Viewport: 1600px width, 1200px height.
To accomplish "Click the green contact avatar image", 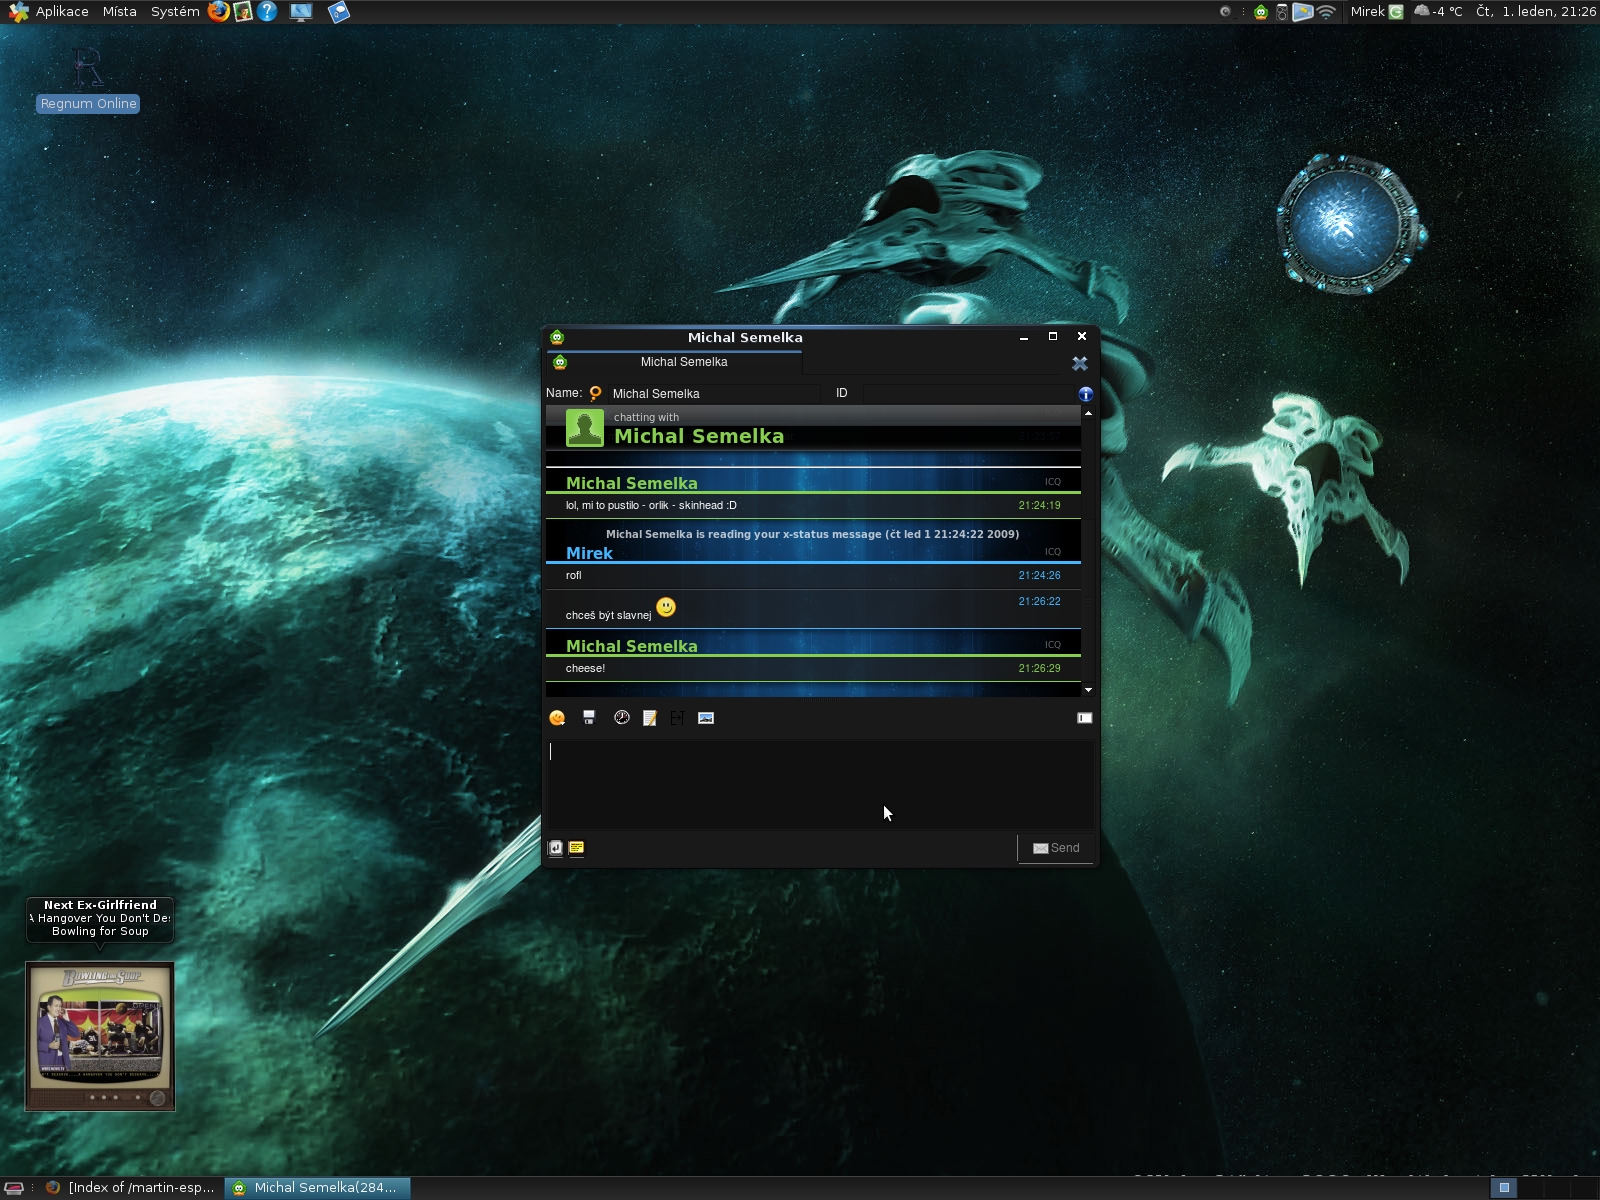I will coord(585,428).
